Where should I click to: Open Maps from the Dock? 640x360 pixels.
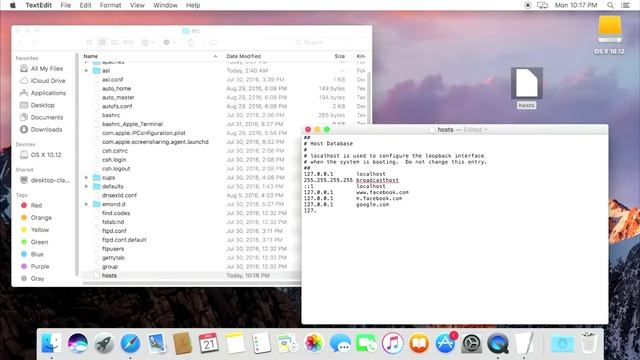[288, 343]
